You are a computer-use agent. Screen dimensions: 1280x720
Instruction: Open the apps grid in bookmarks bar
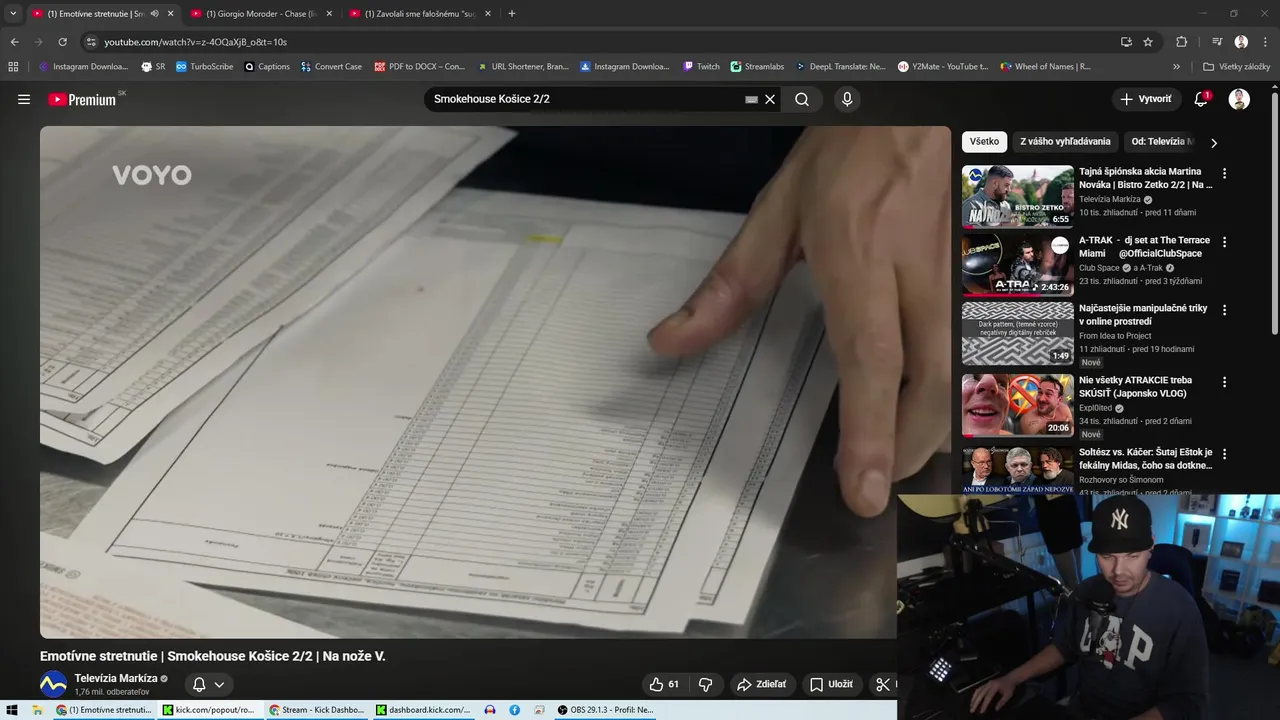(13, 67)
